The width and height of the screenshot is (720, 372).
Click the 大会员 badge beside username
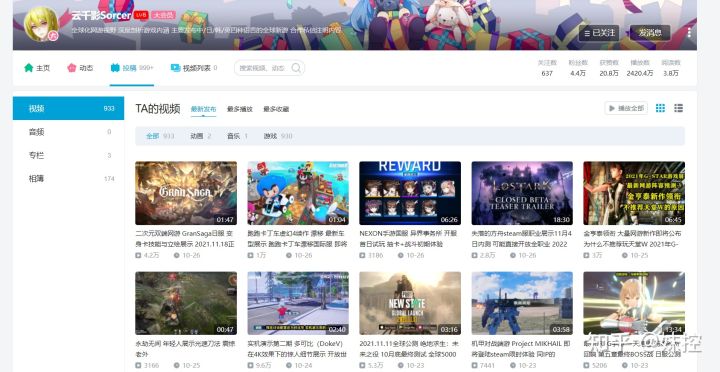pyautogui.click(x=163, y=15)
